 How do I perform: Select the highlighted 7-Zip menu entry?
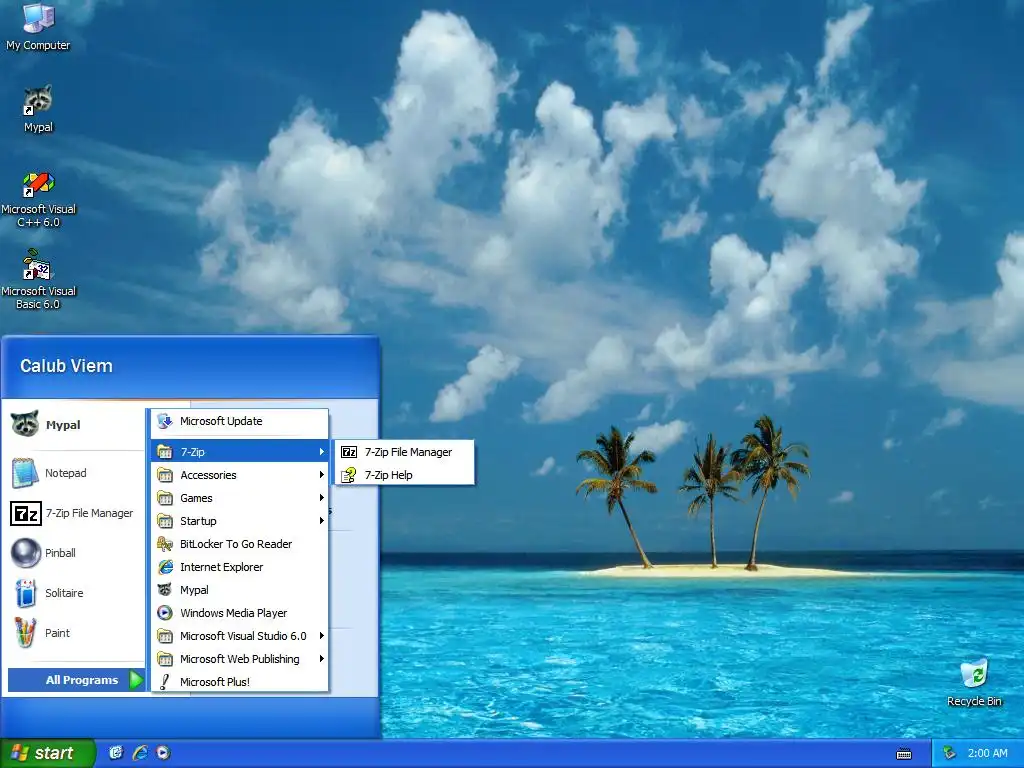tap(240, 452)
